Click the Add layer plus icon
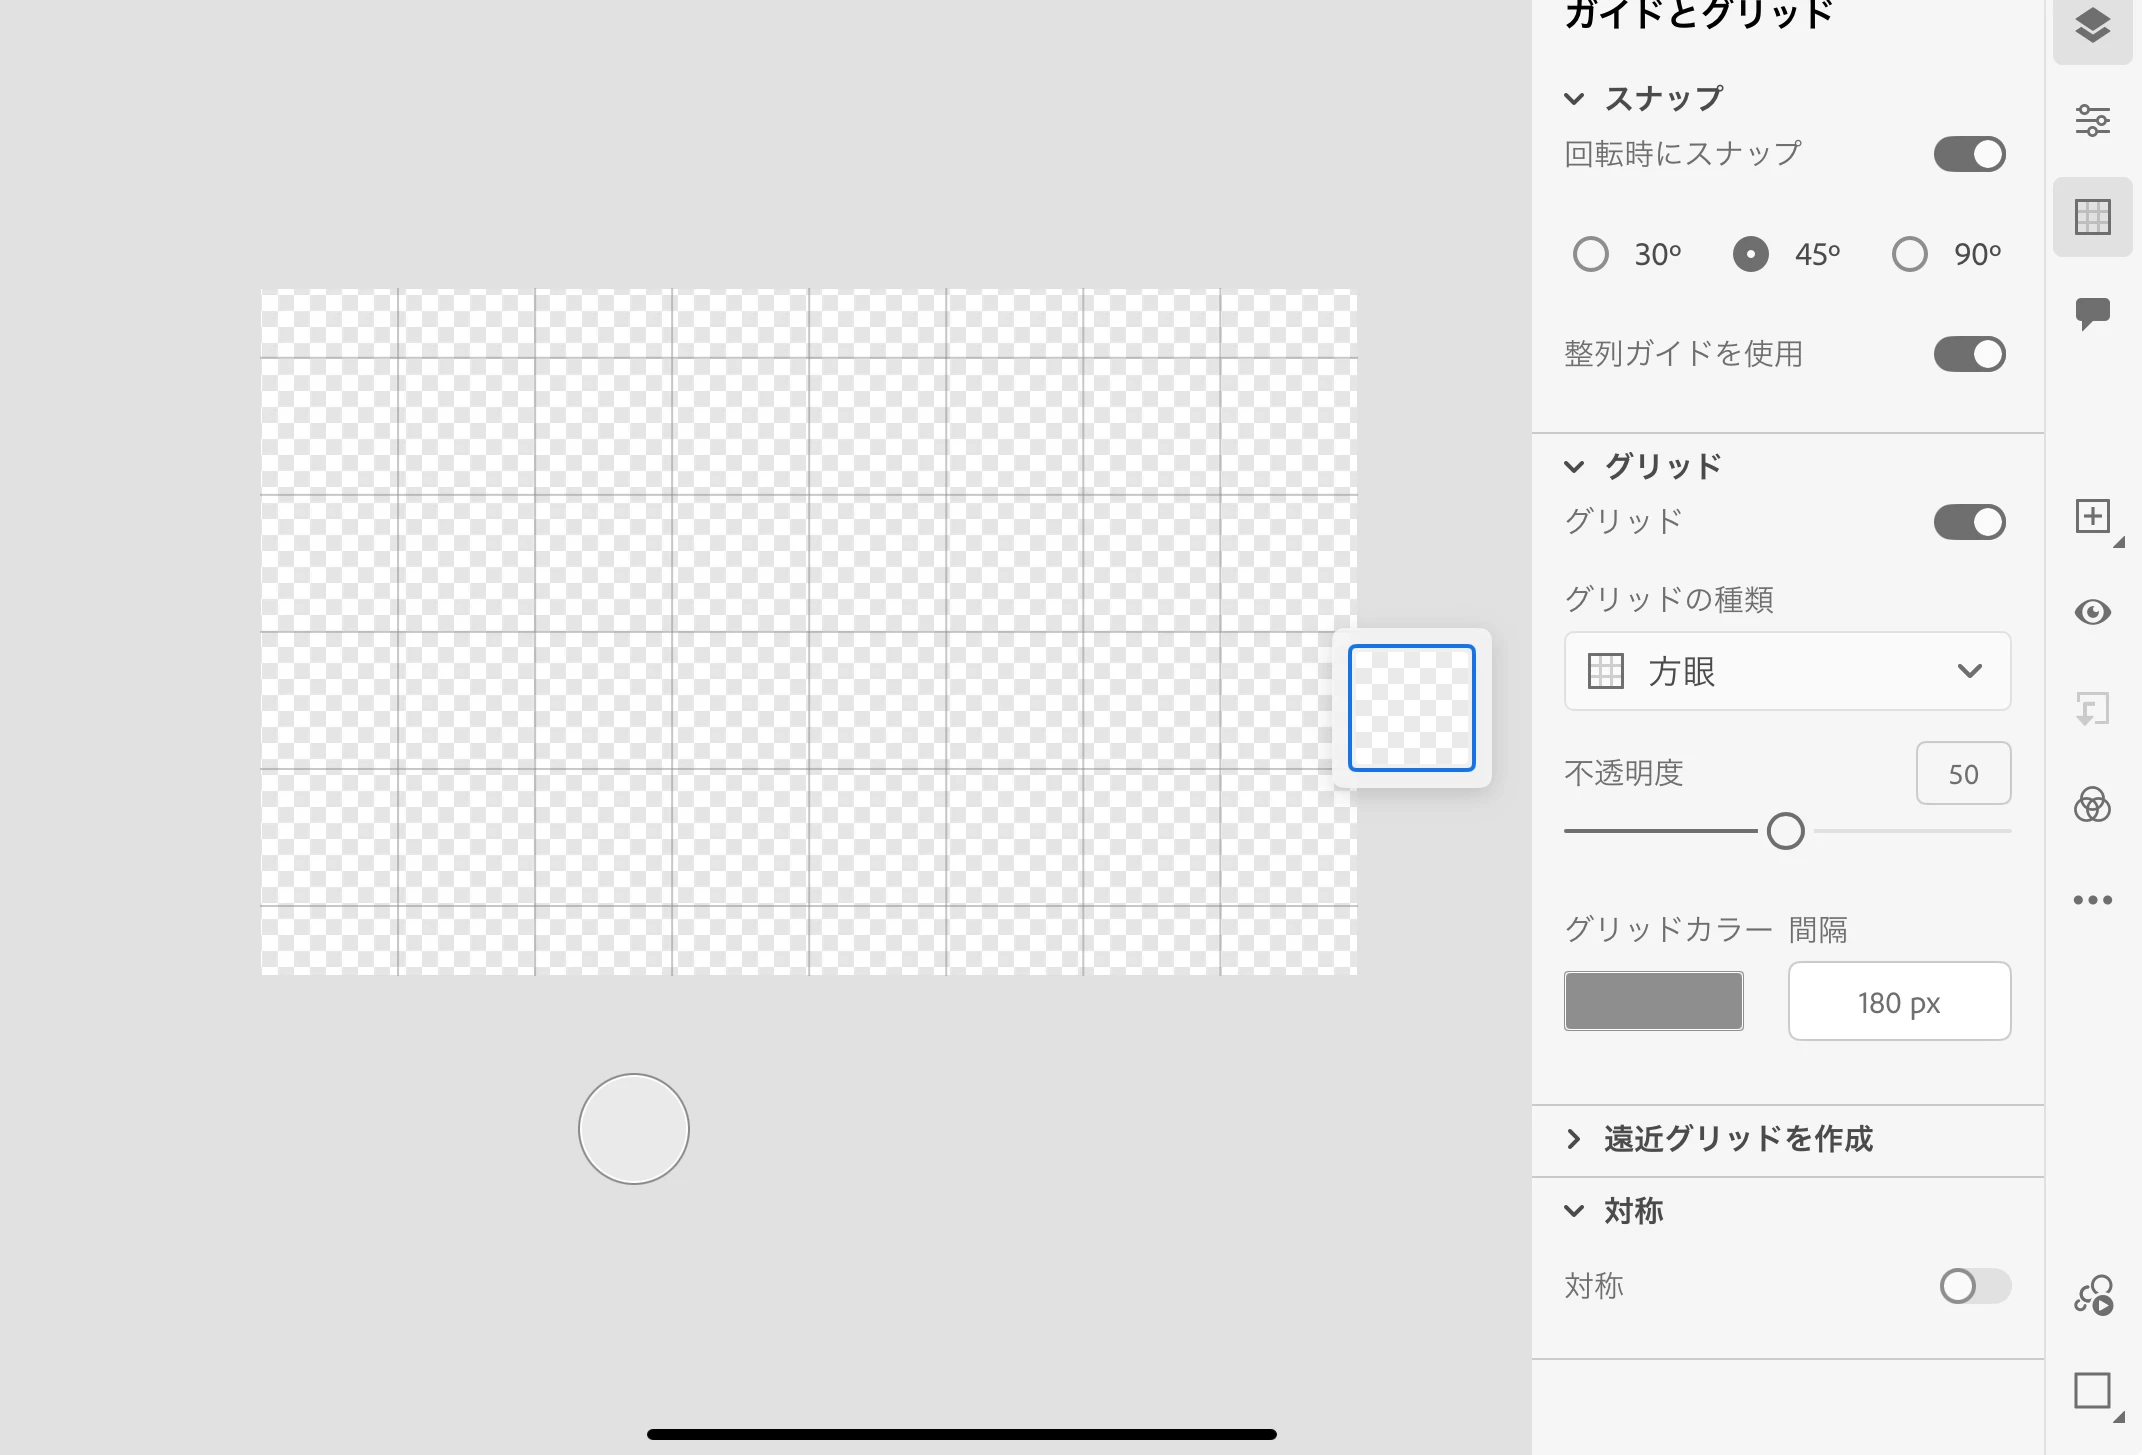The image size is (2142, 1455). [2092, 517]
